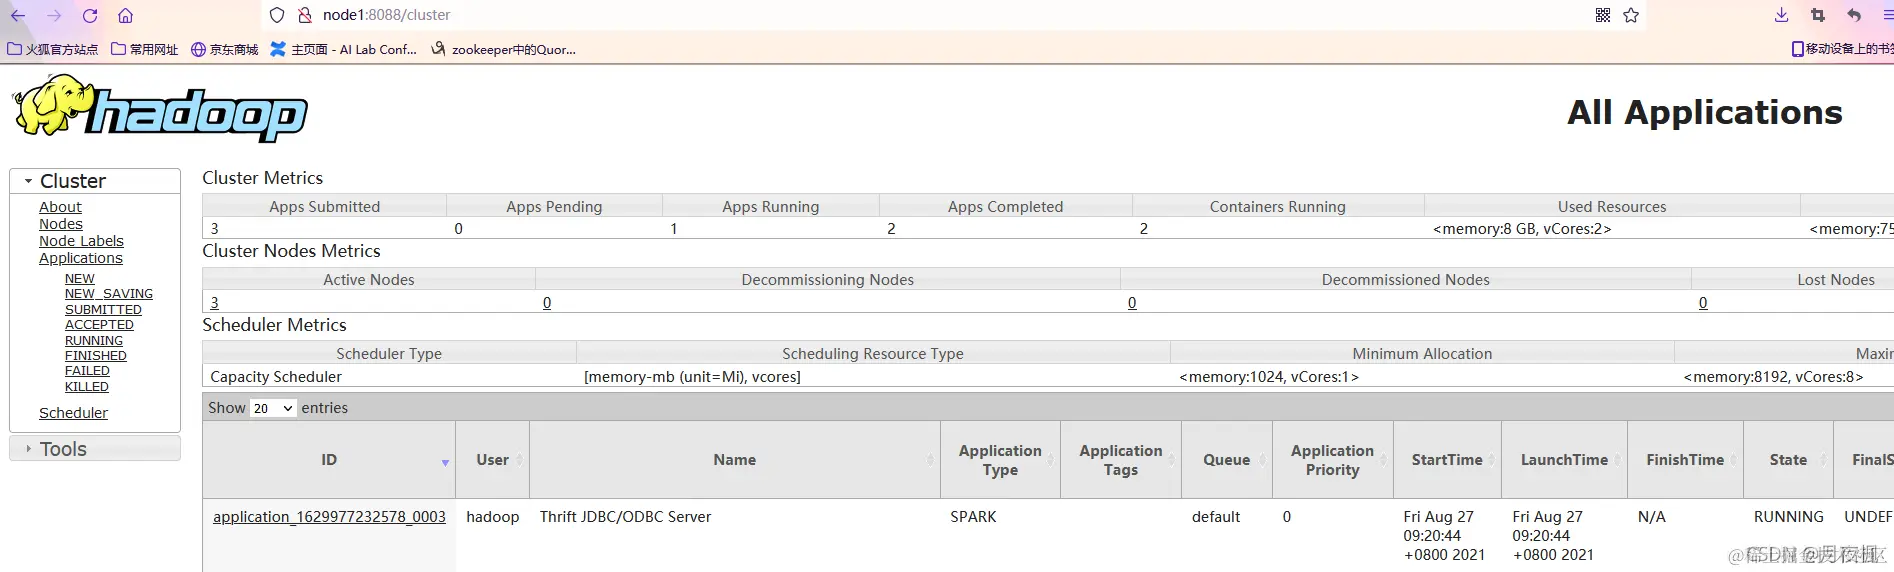1894x572 pixels.
Task: Click the insecure connection padlock icon
Action: [305, 15]
